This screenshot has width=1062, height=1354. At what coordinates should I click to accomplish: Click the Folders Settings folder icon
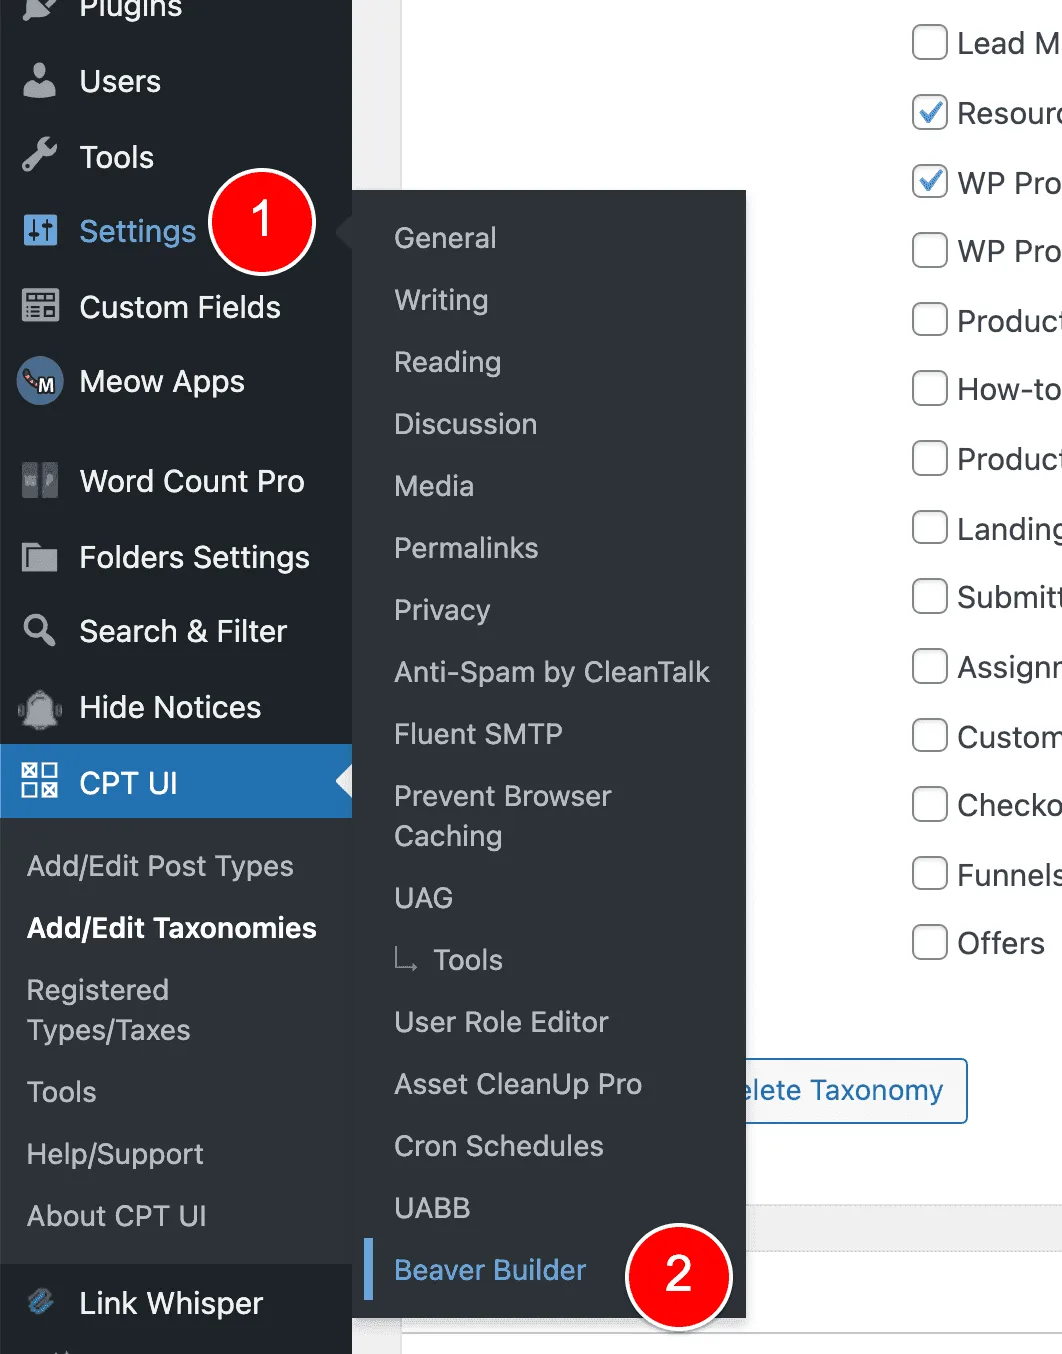tap(40, 556)
